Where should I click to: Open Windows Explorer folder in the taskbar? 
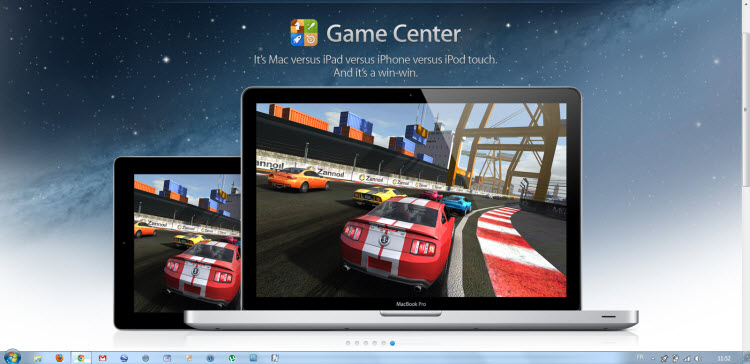(x=38, y=358)
